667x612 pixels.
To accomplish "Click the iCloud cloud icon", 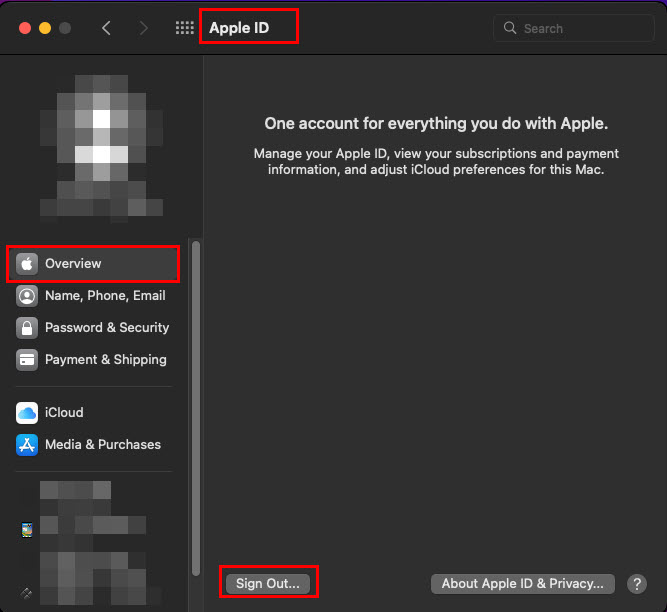I will [27, 413].
